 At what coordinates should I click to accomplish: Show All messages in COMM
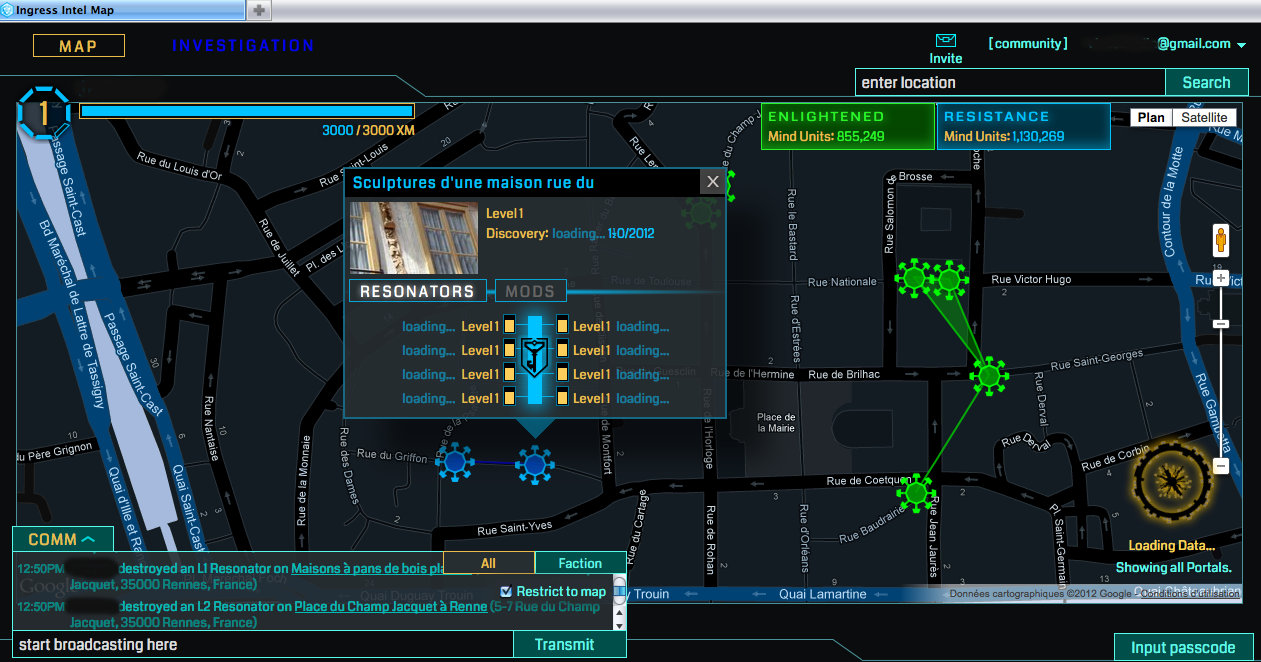pos(488,563)
